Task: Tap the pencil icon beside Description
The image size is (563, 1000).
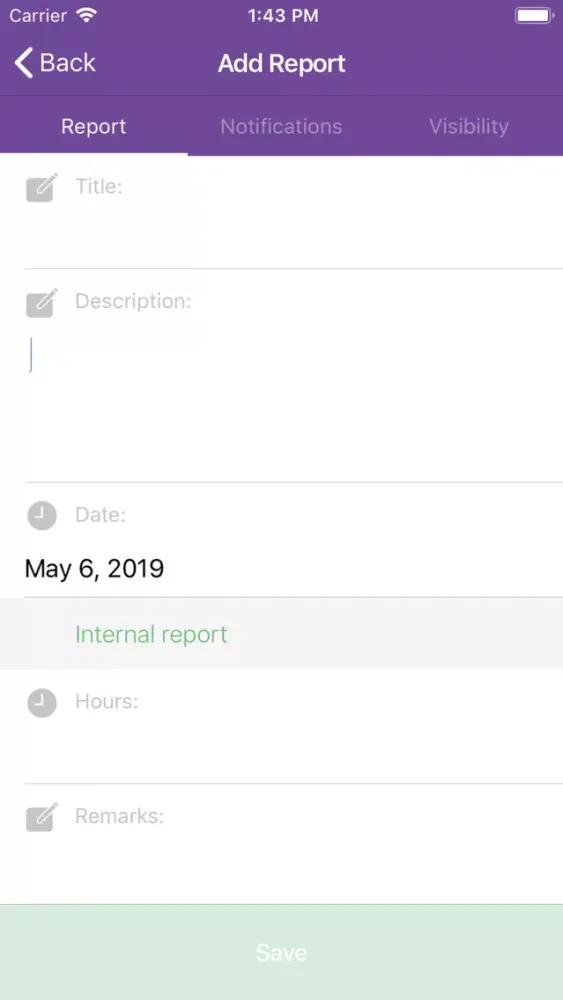Action: point(42,303)
